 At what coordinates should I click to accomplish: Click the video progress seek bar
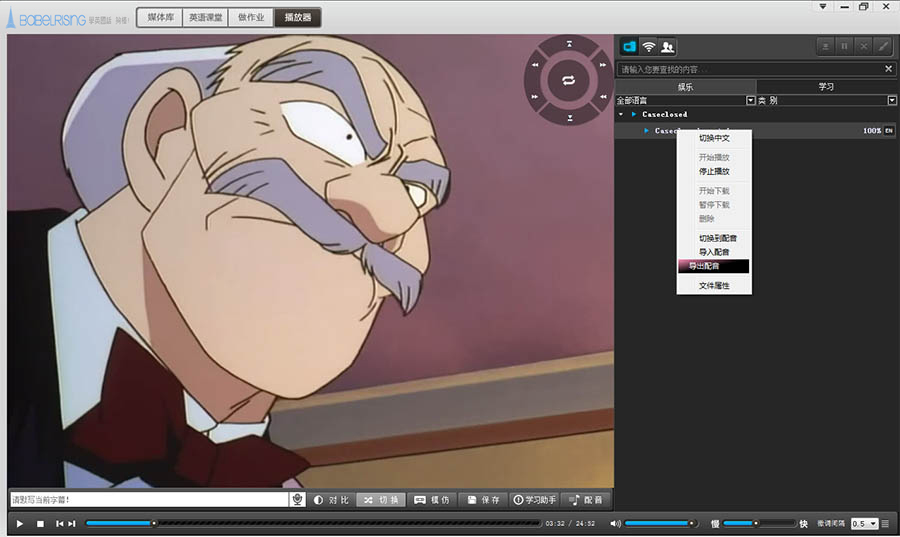313,523
